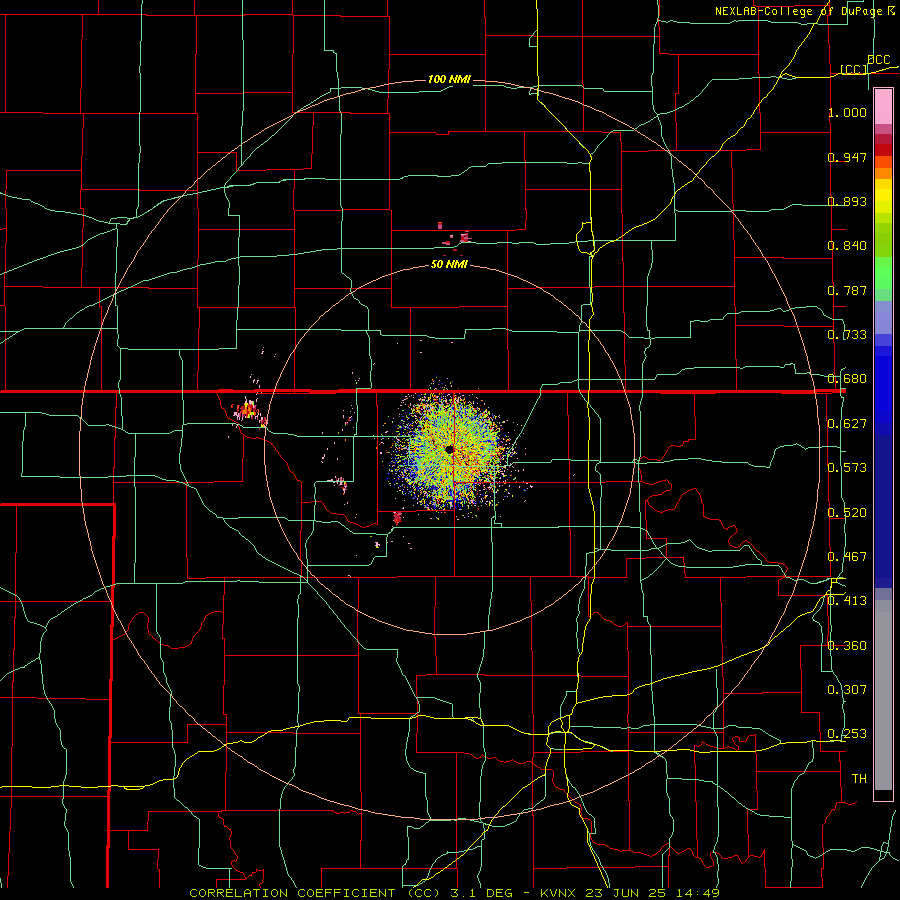
Task: Click the 0.893 legend value
Action: (x=847, y=201)
